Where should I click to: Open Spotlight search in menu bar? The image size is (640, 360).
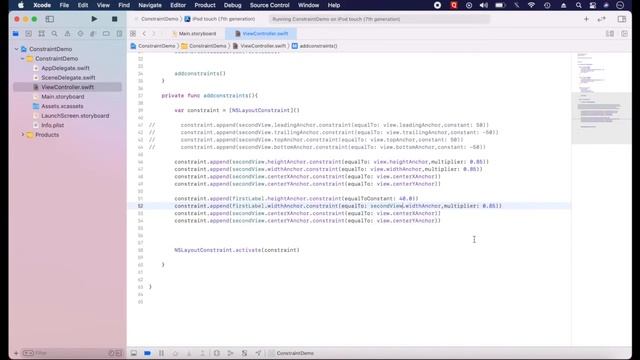click(578, 5)
